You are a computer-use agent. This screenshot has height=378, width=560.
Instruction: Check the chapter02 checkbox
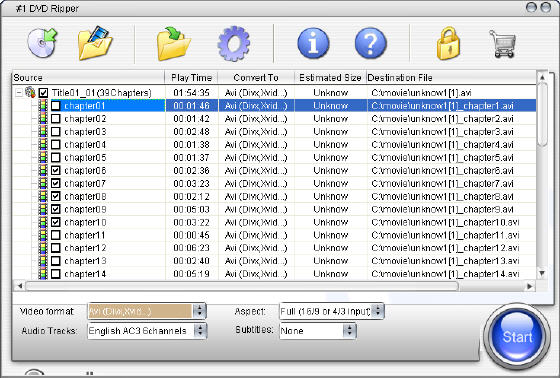click(56, 119)
